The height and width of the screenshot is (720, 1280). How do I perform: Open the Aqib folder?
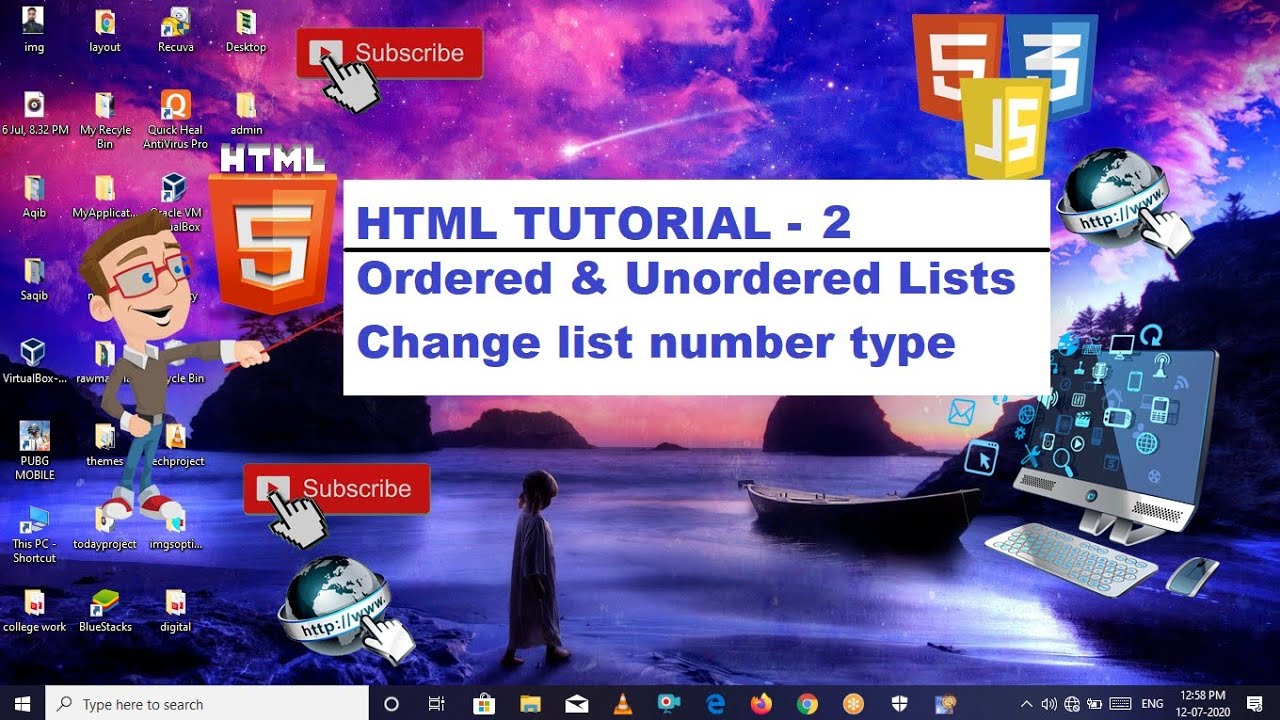[x=34, y=196]
